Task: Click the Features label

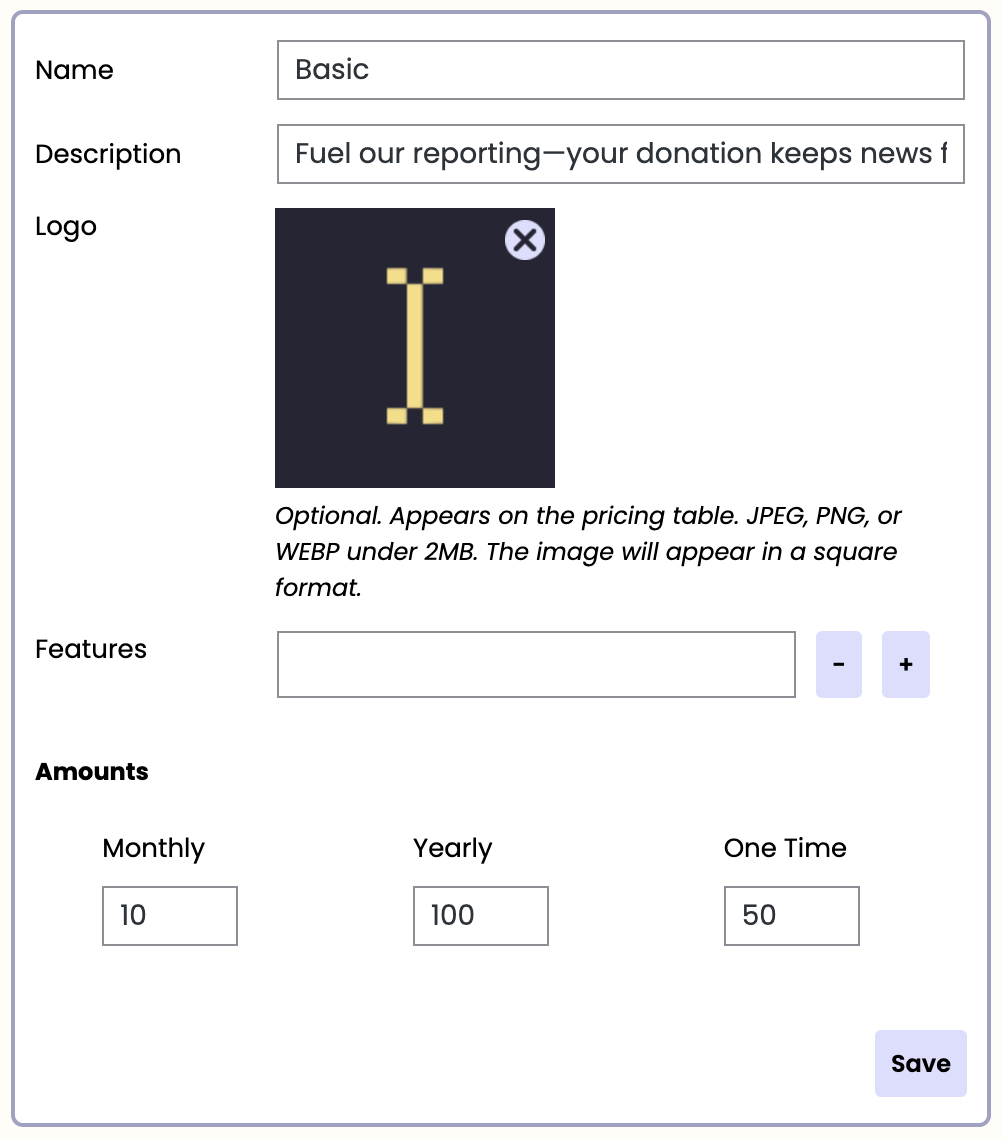Action: (x=91, y=649)
